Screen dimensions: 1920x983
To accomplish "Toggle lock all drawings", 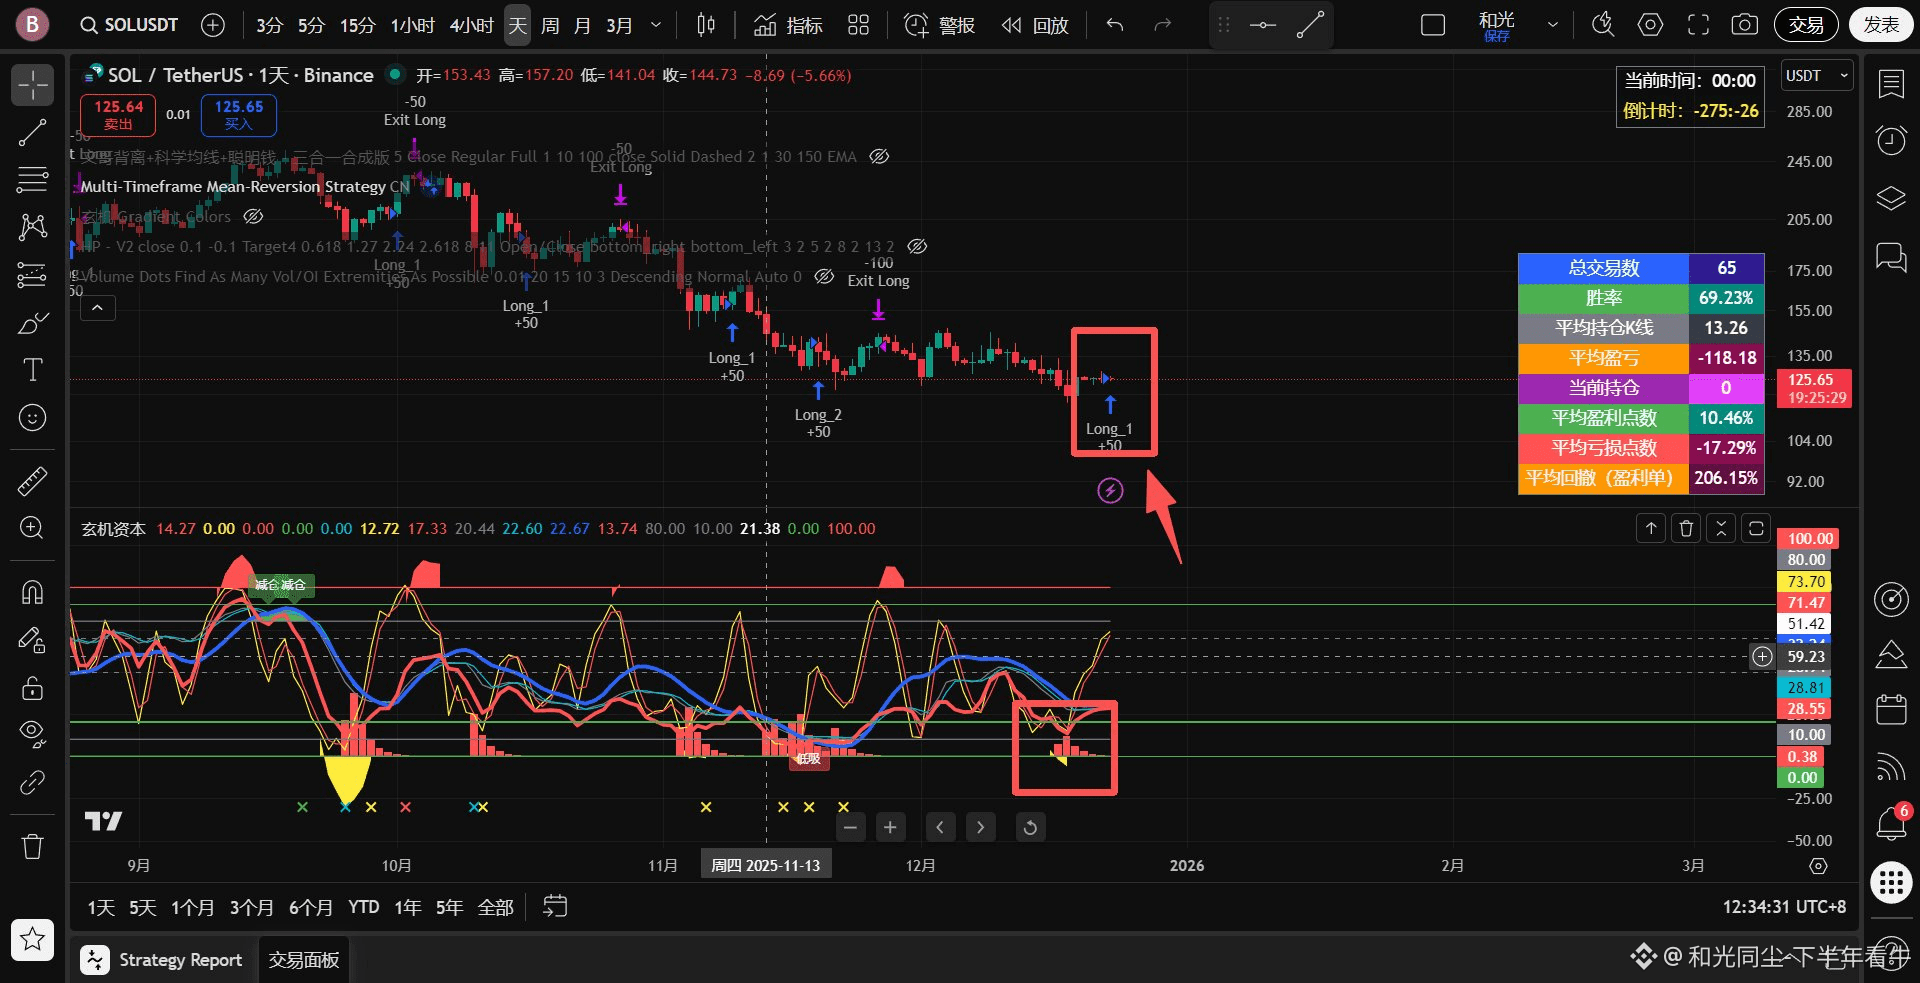I will pyautogui.click(x=32, y=687).
